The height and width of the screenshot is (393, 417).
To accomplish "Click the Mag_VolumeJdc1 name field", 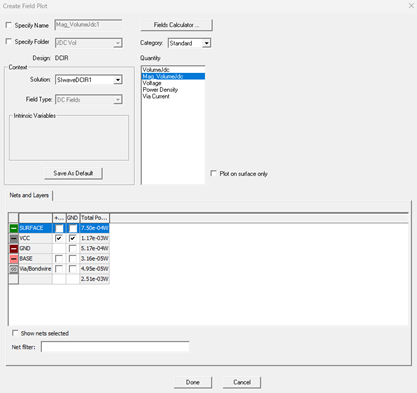I will click(88, 25).
